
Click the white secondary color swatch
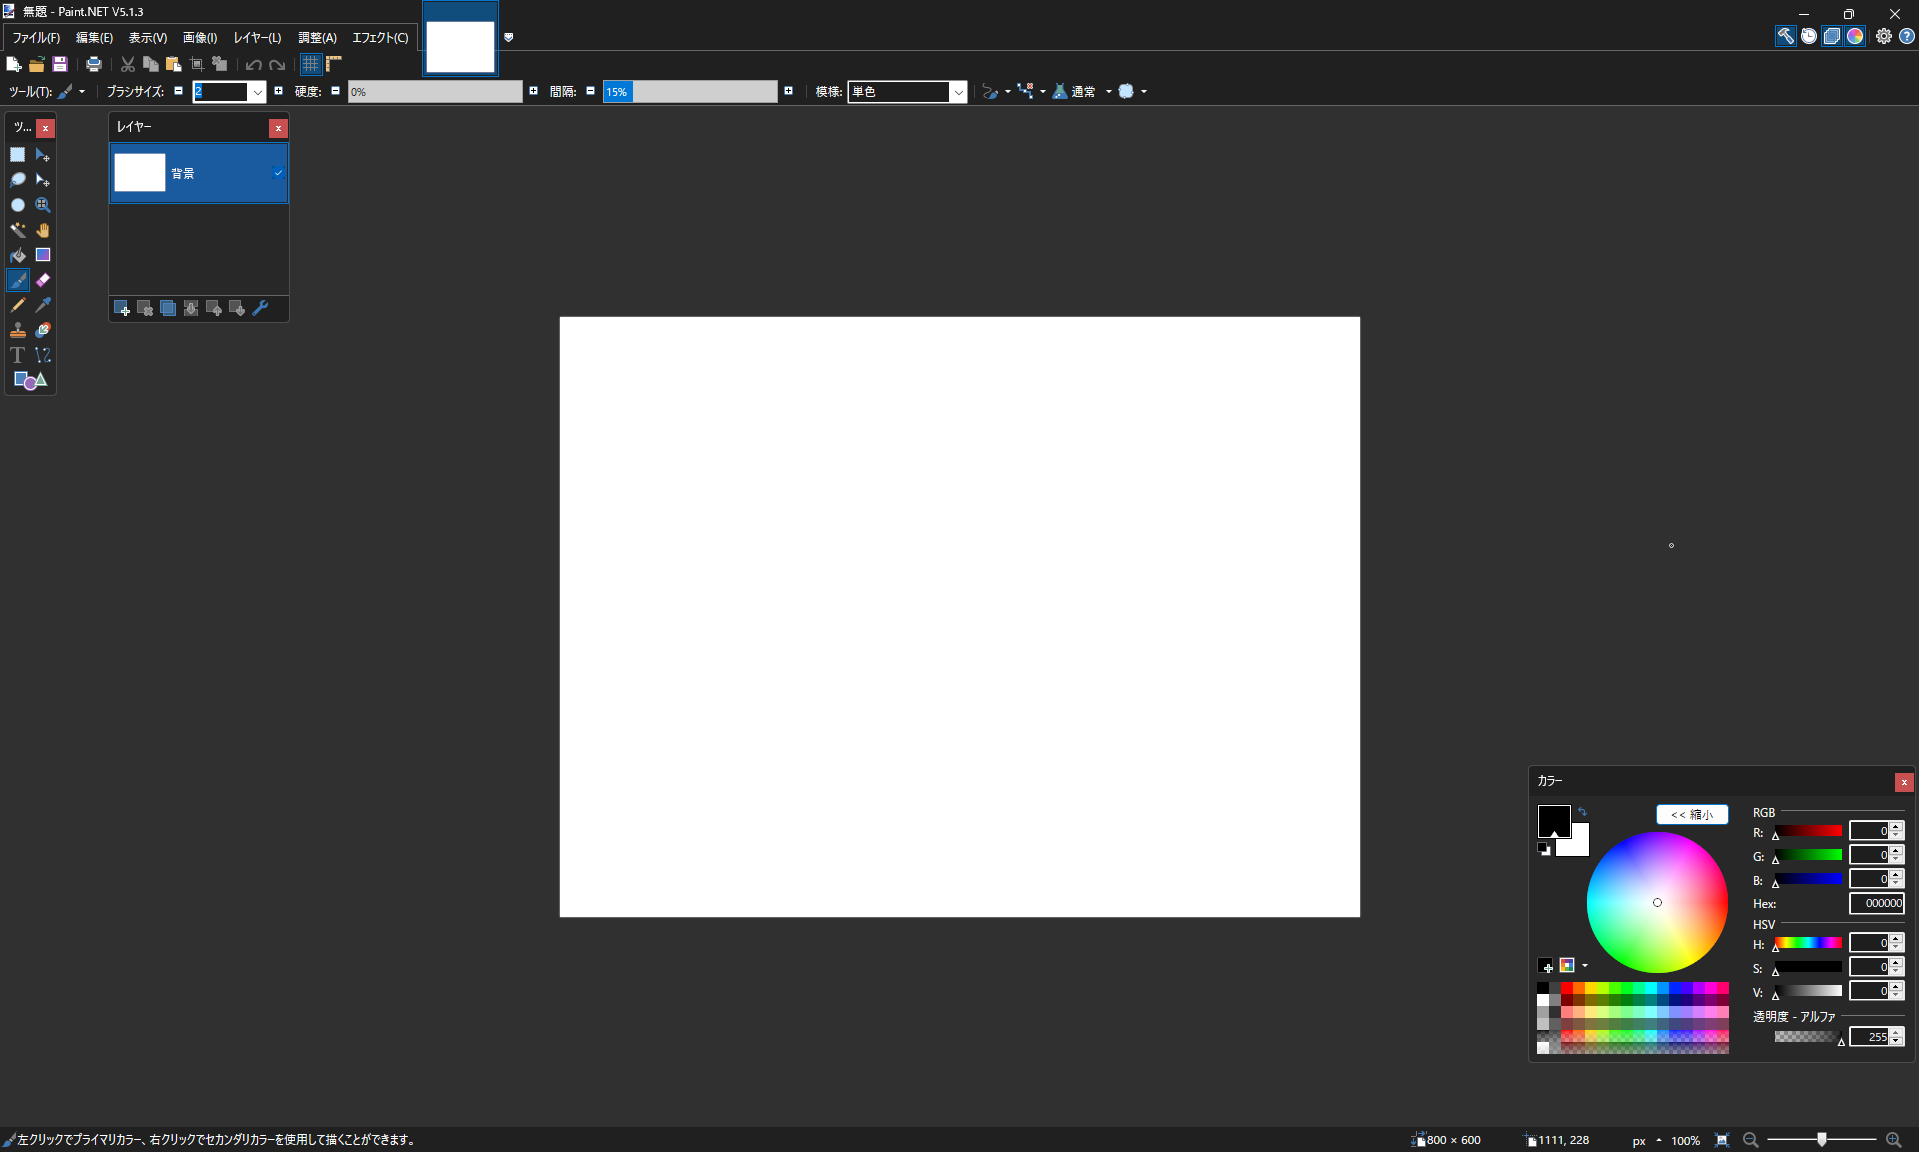[x=1579, y=846]
